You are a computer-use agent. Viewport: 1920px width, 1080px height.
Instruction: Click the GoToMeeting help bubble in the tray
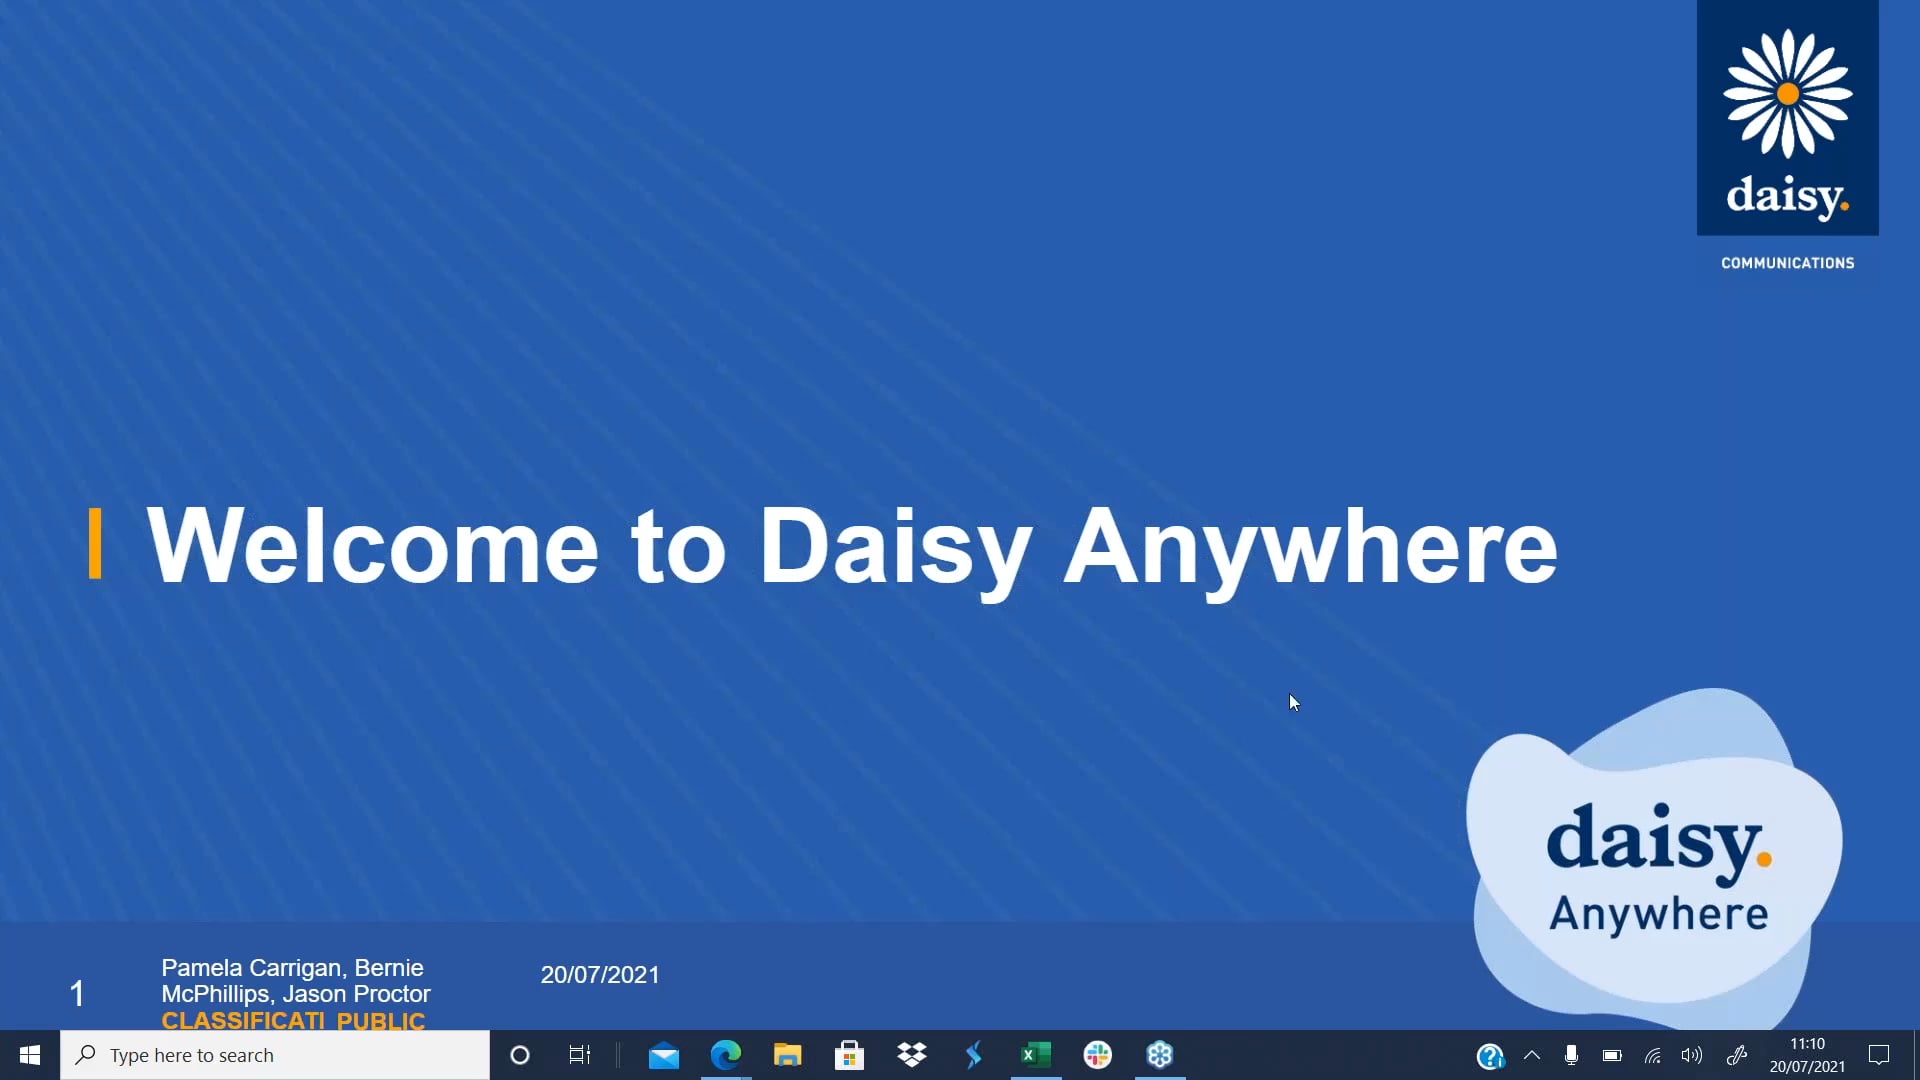tap(1491, 1055)
